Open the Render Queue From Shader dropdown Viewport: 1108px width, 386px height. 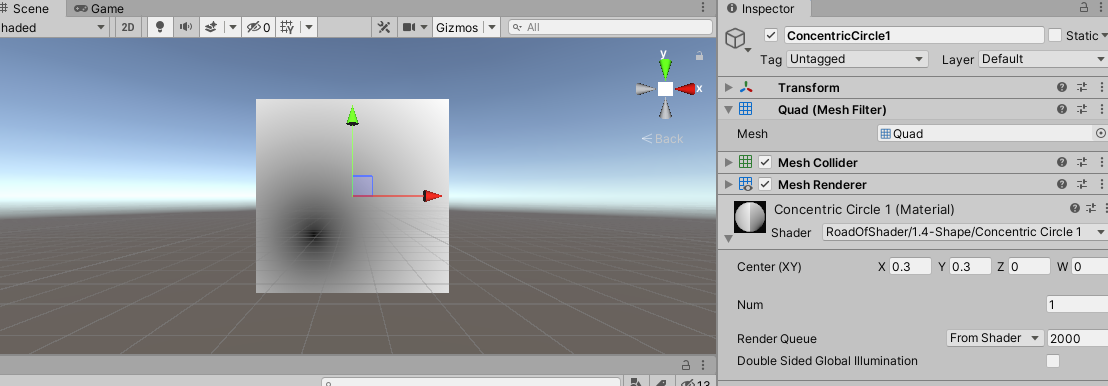pyautogui.click(x=995, y=338)
